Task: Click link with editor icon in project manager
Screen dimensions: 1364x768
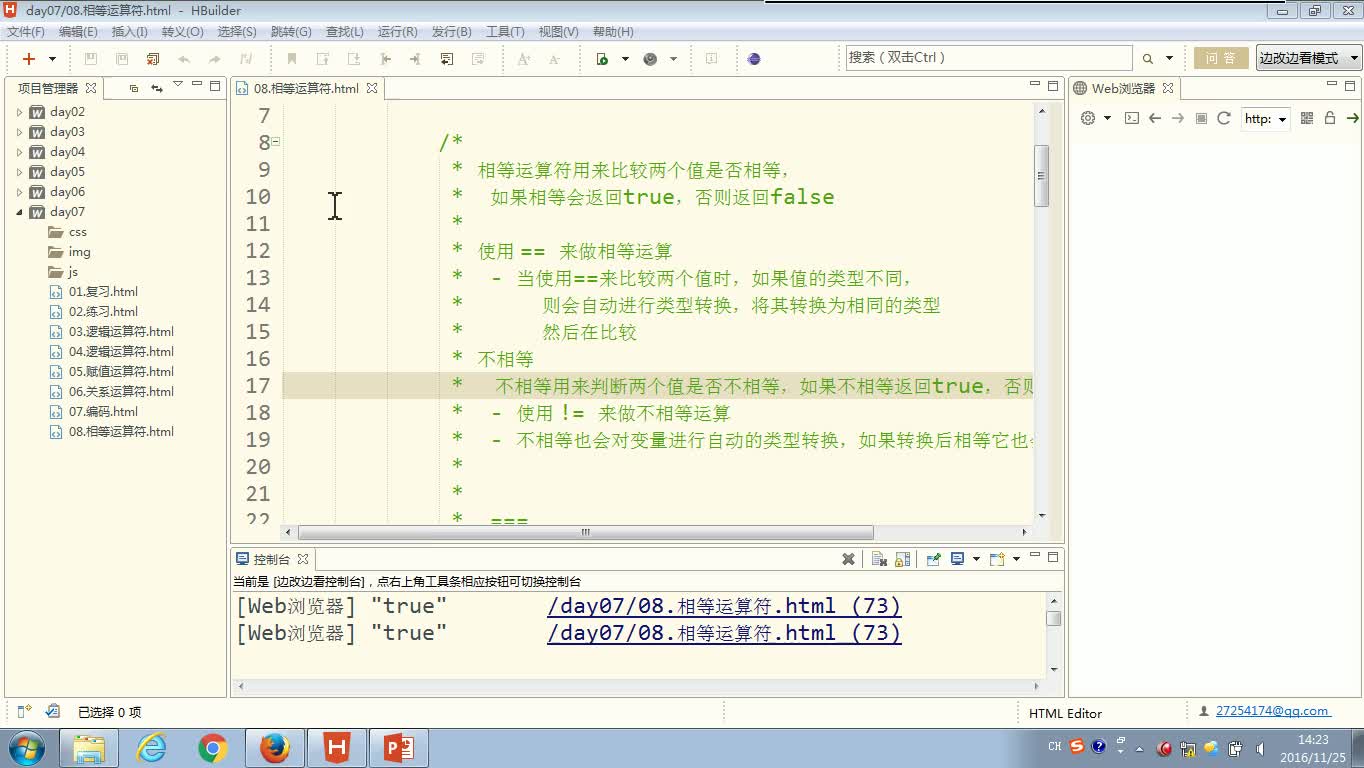Action: tap(157, 88)
